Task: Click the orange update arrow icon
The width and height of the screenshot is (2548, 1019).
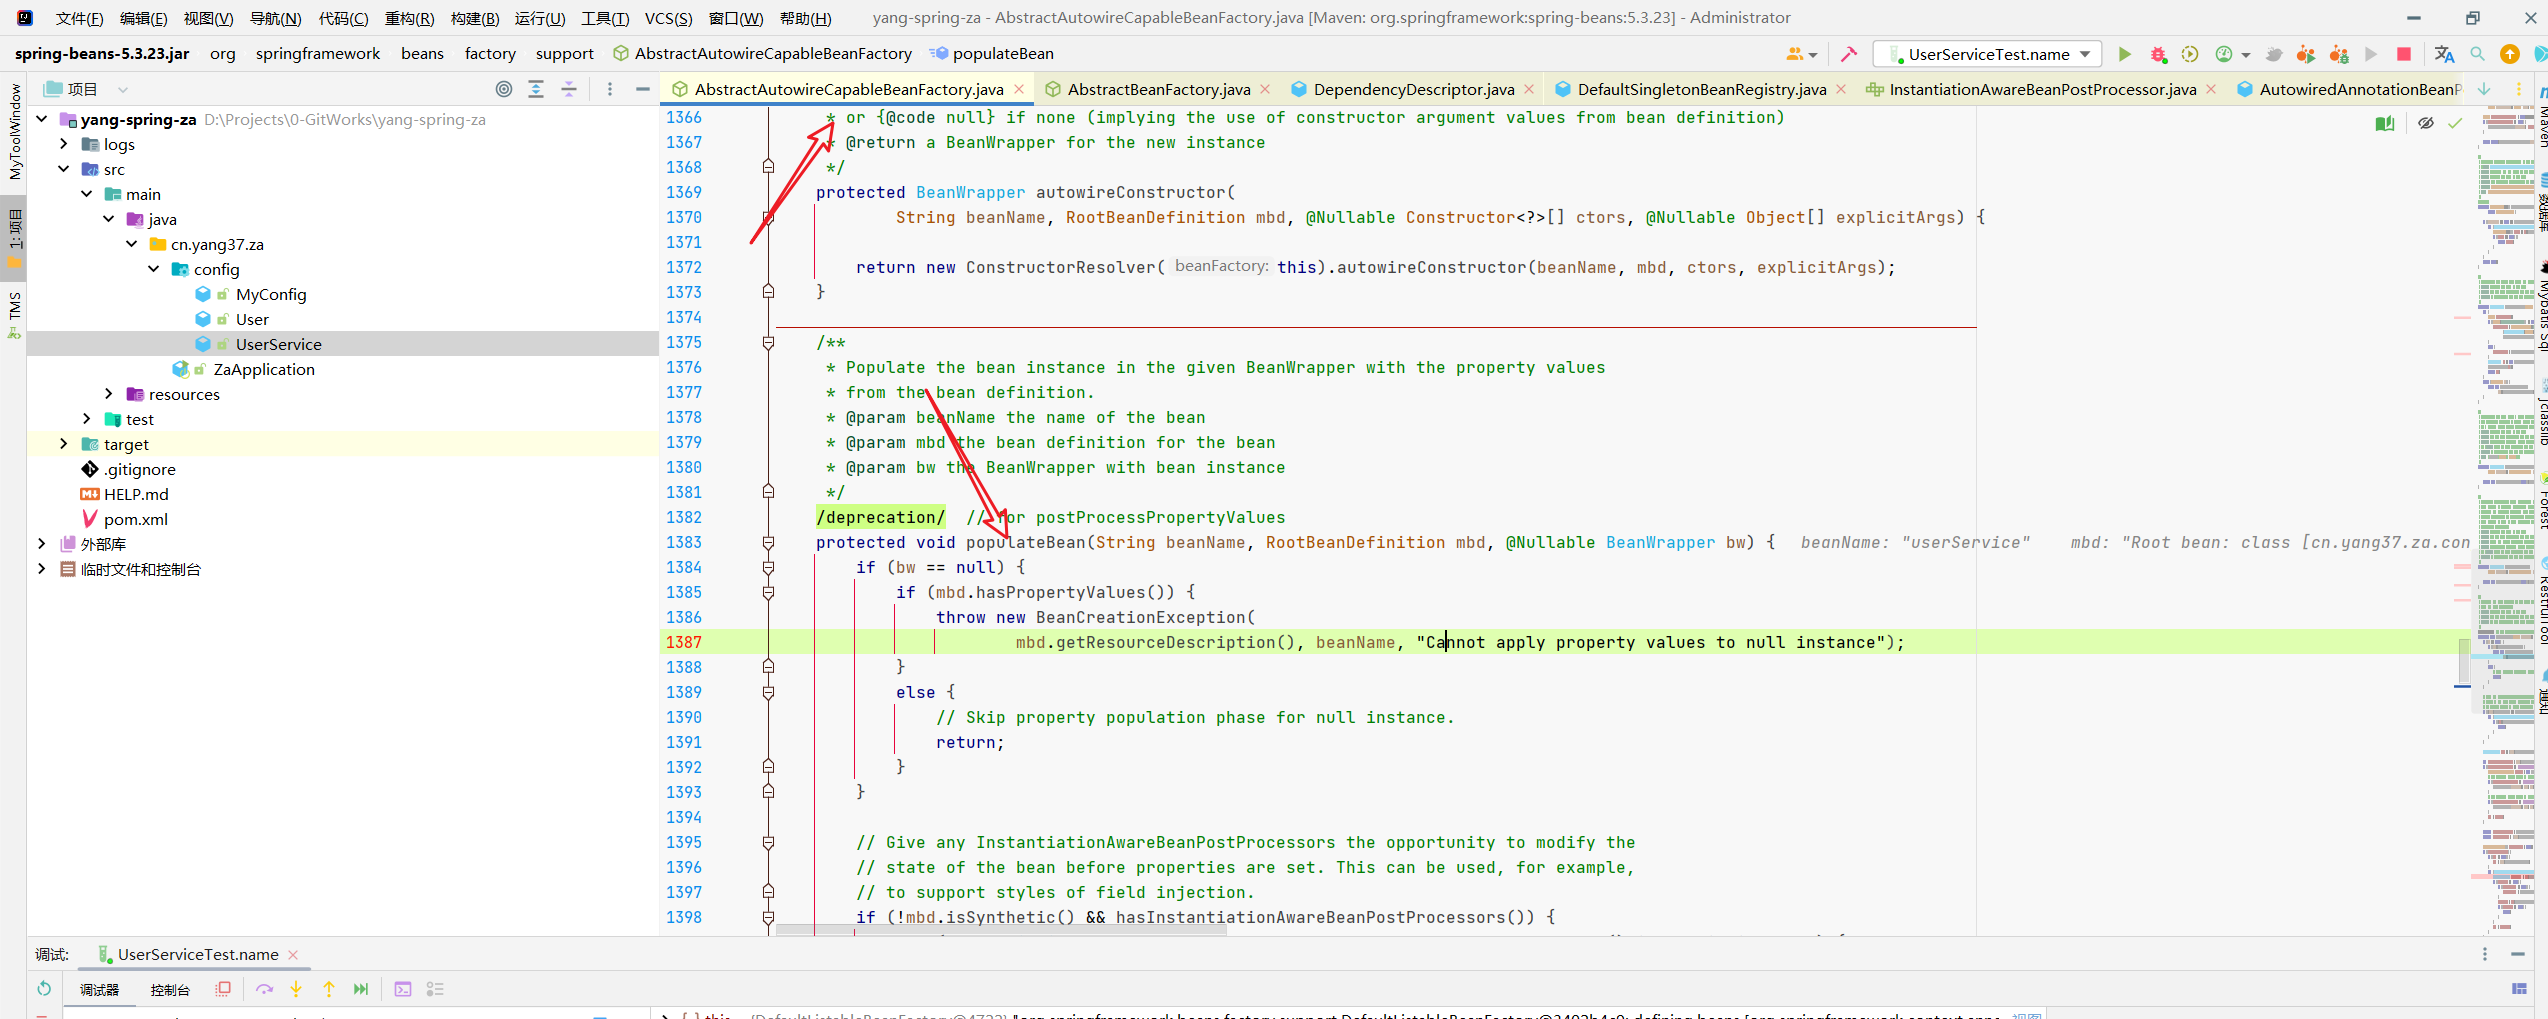Action: tap(2510, 54)
